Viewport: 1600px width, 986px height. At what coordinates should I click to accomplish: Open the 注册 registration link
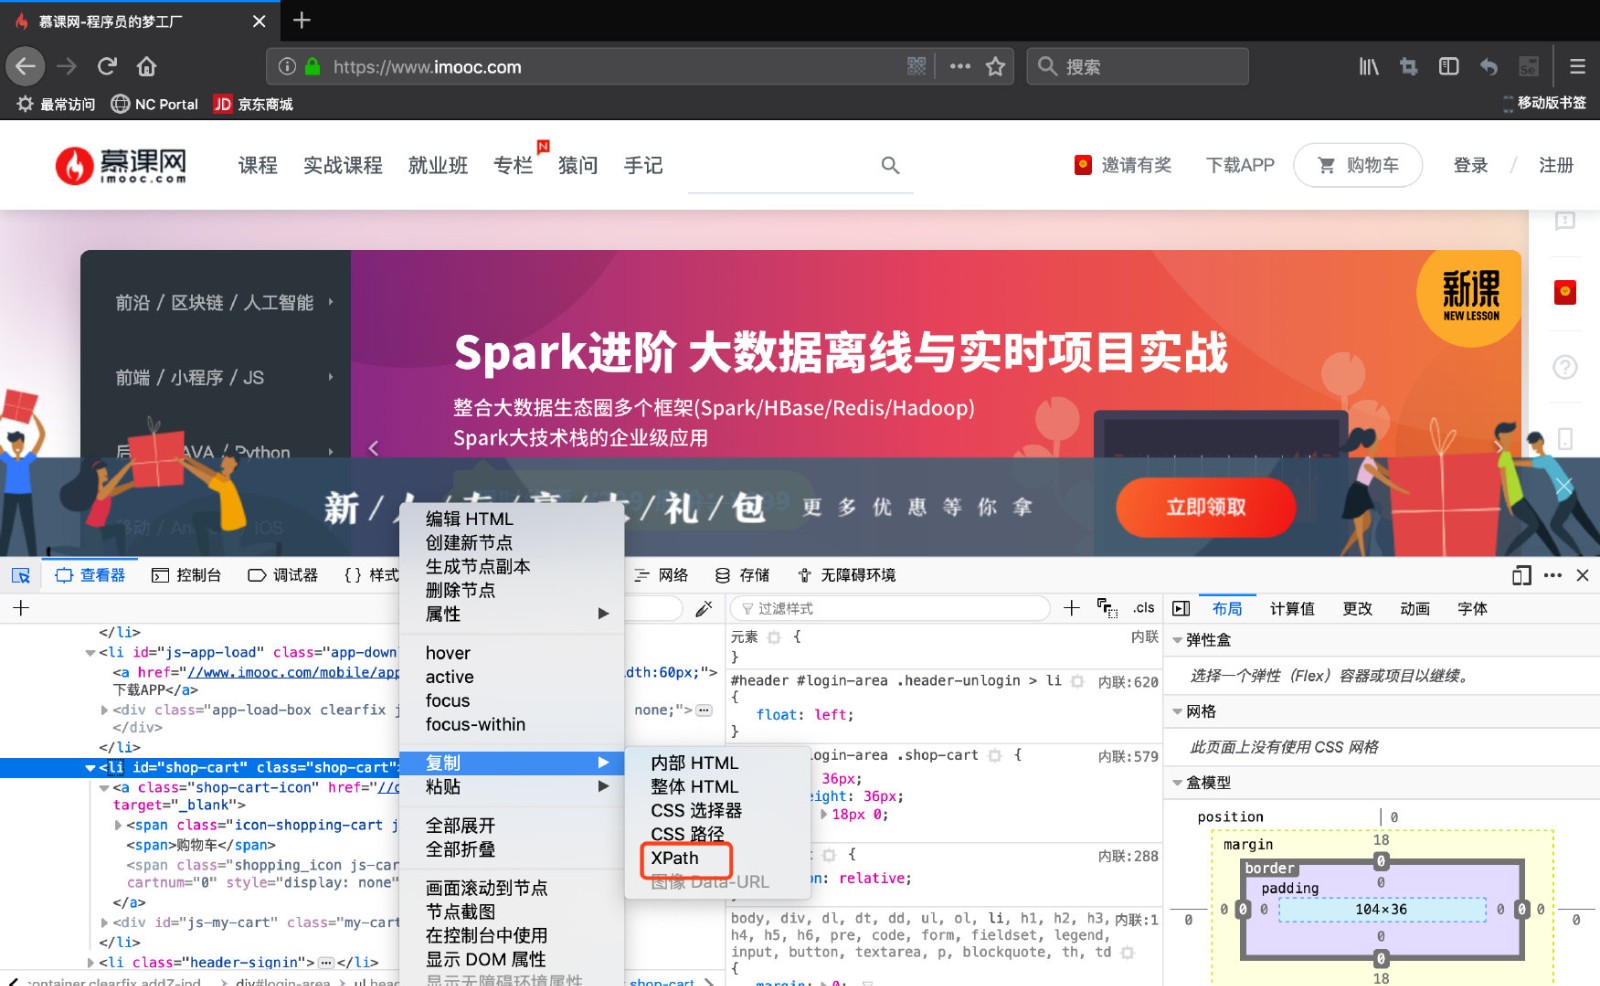(1556, 165)
